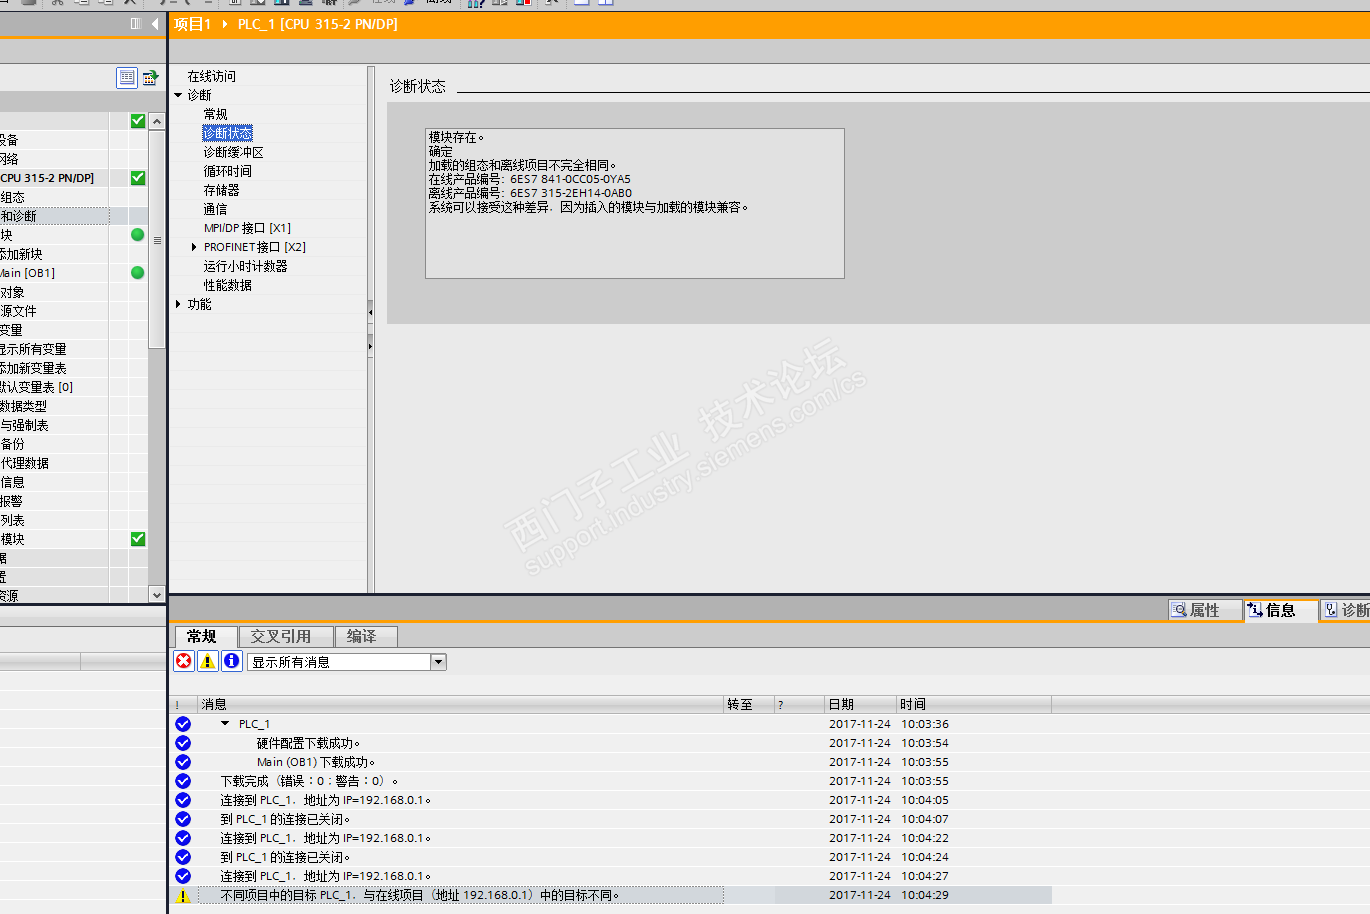Click the green check status in the CPU 315-2 PN/DP row
Screen dimensions: 1370x914
(x=138, y=178)
